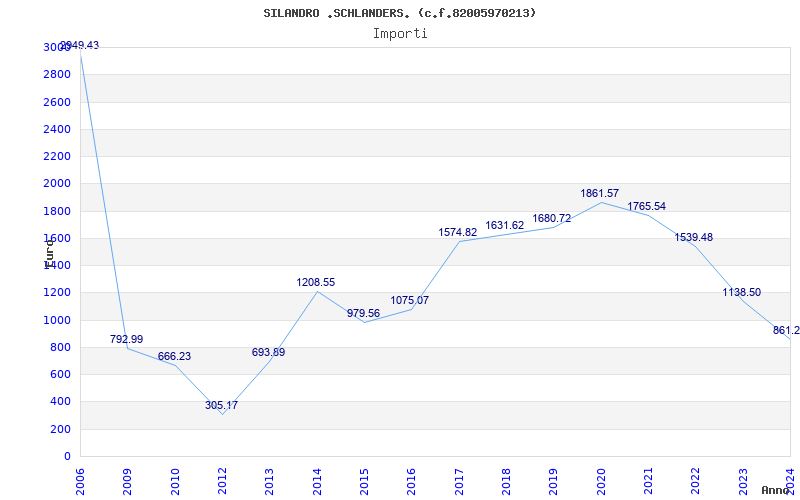Select year 2012 on the x-axis
Screen dimensions: 800x500
(x=223, y=480)
